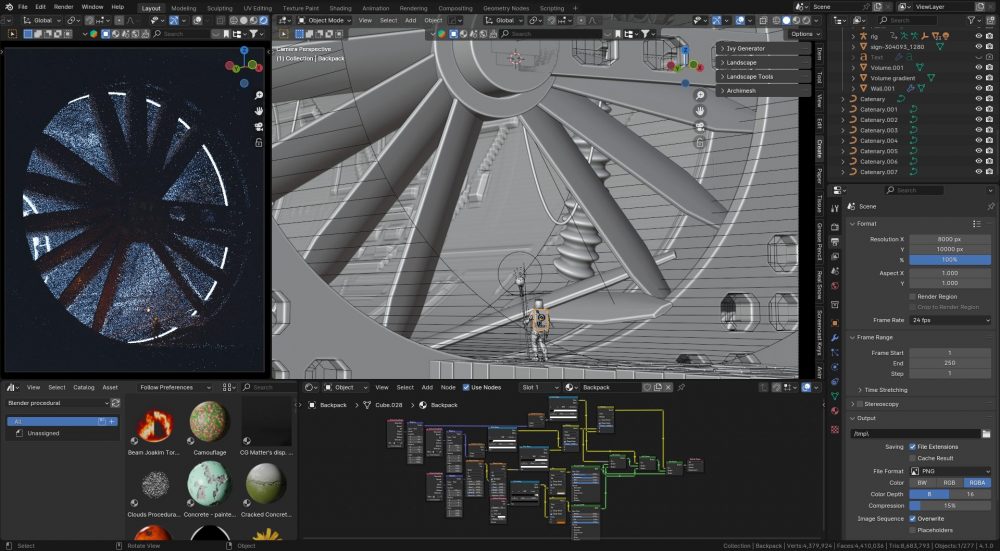
Task: Open the Modifiers wrench properties tab
Action: [834, 339]
